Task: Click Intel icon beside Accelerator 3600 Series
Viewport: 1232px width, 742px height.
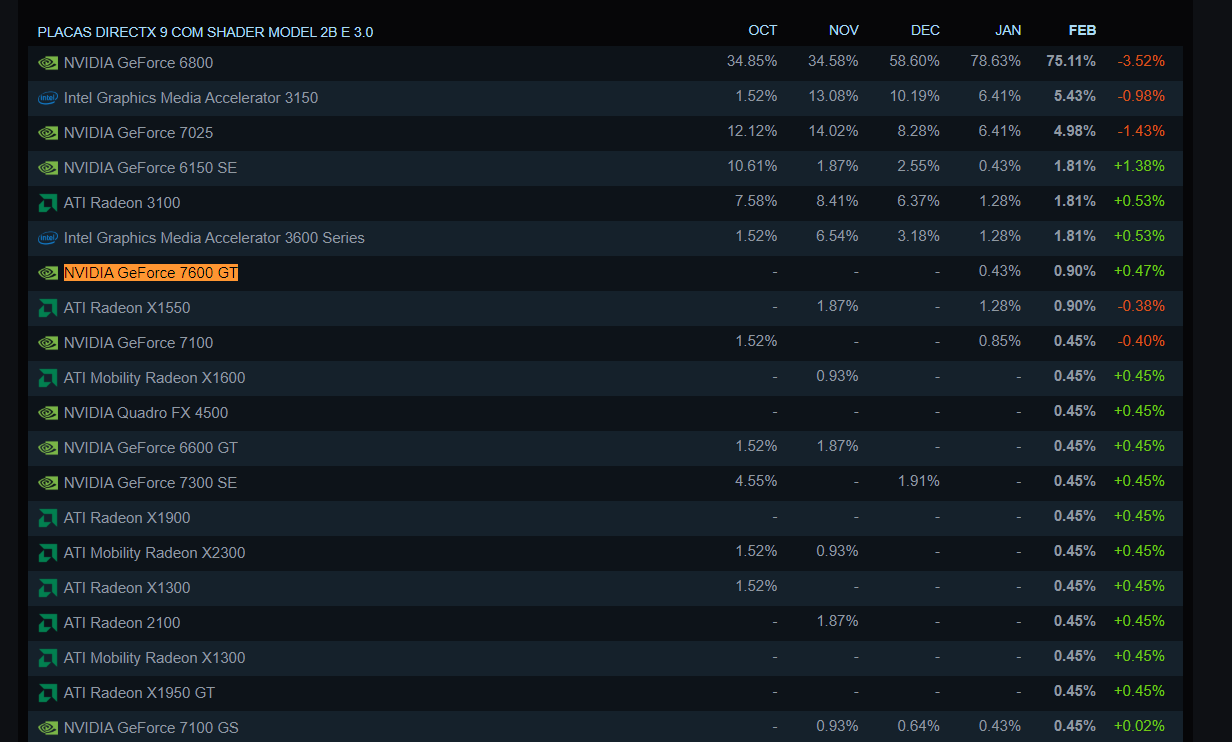Action: pos(47,238)
